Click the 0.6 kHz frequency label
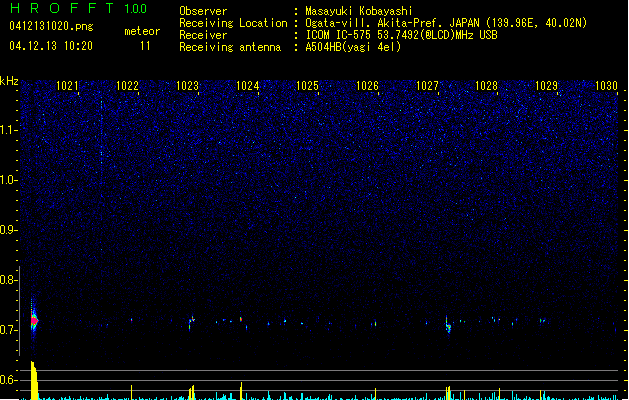This screenshot has height=400, width=629. (8, 380)
